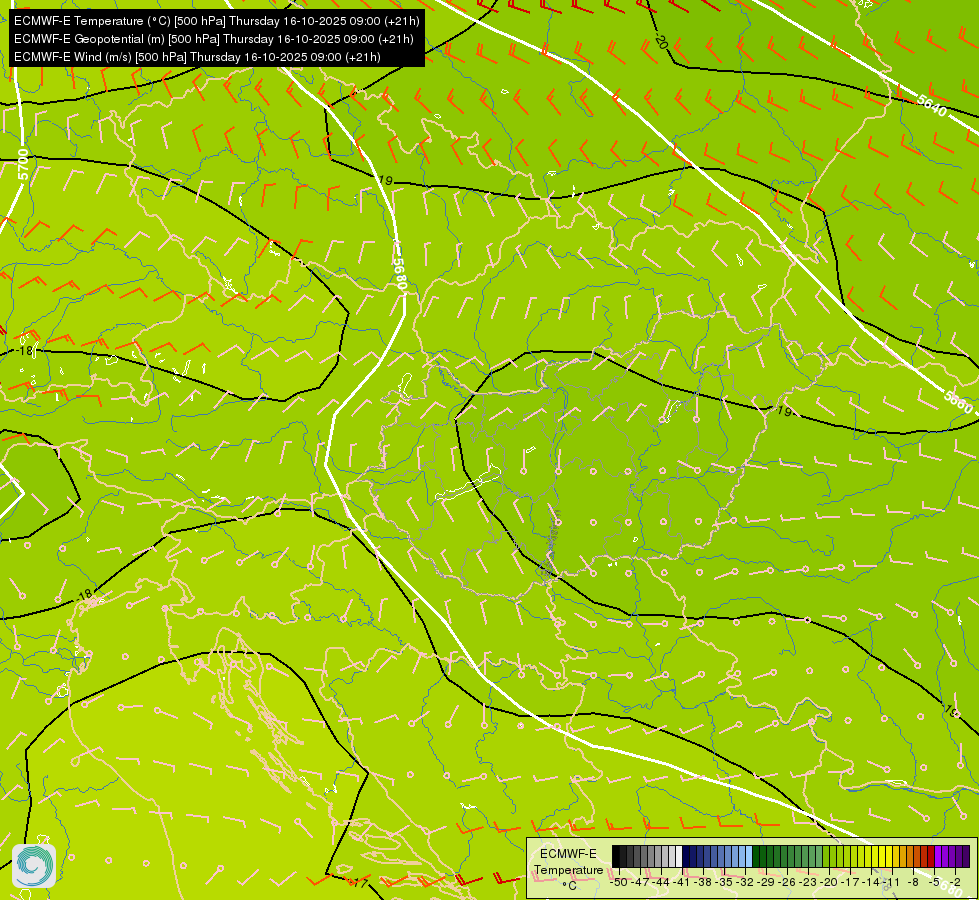Click the 5640 geopotential contour label
This screenshot has width=979, height=900.
pyautogui.click(x=932, y=105)
